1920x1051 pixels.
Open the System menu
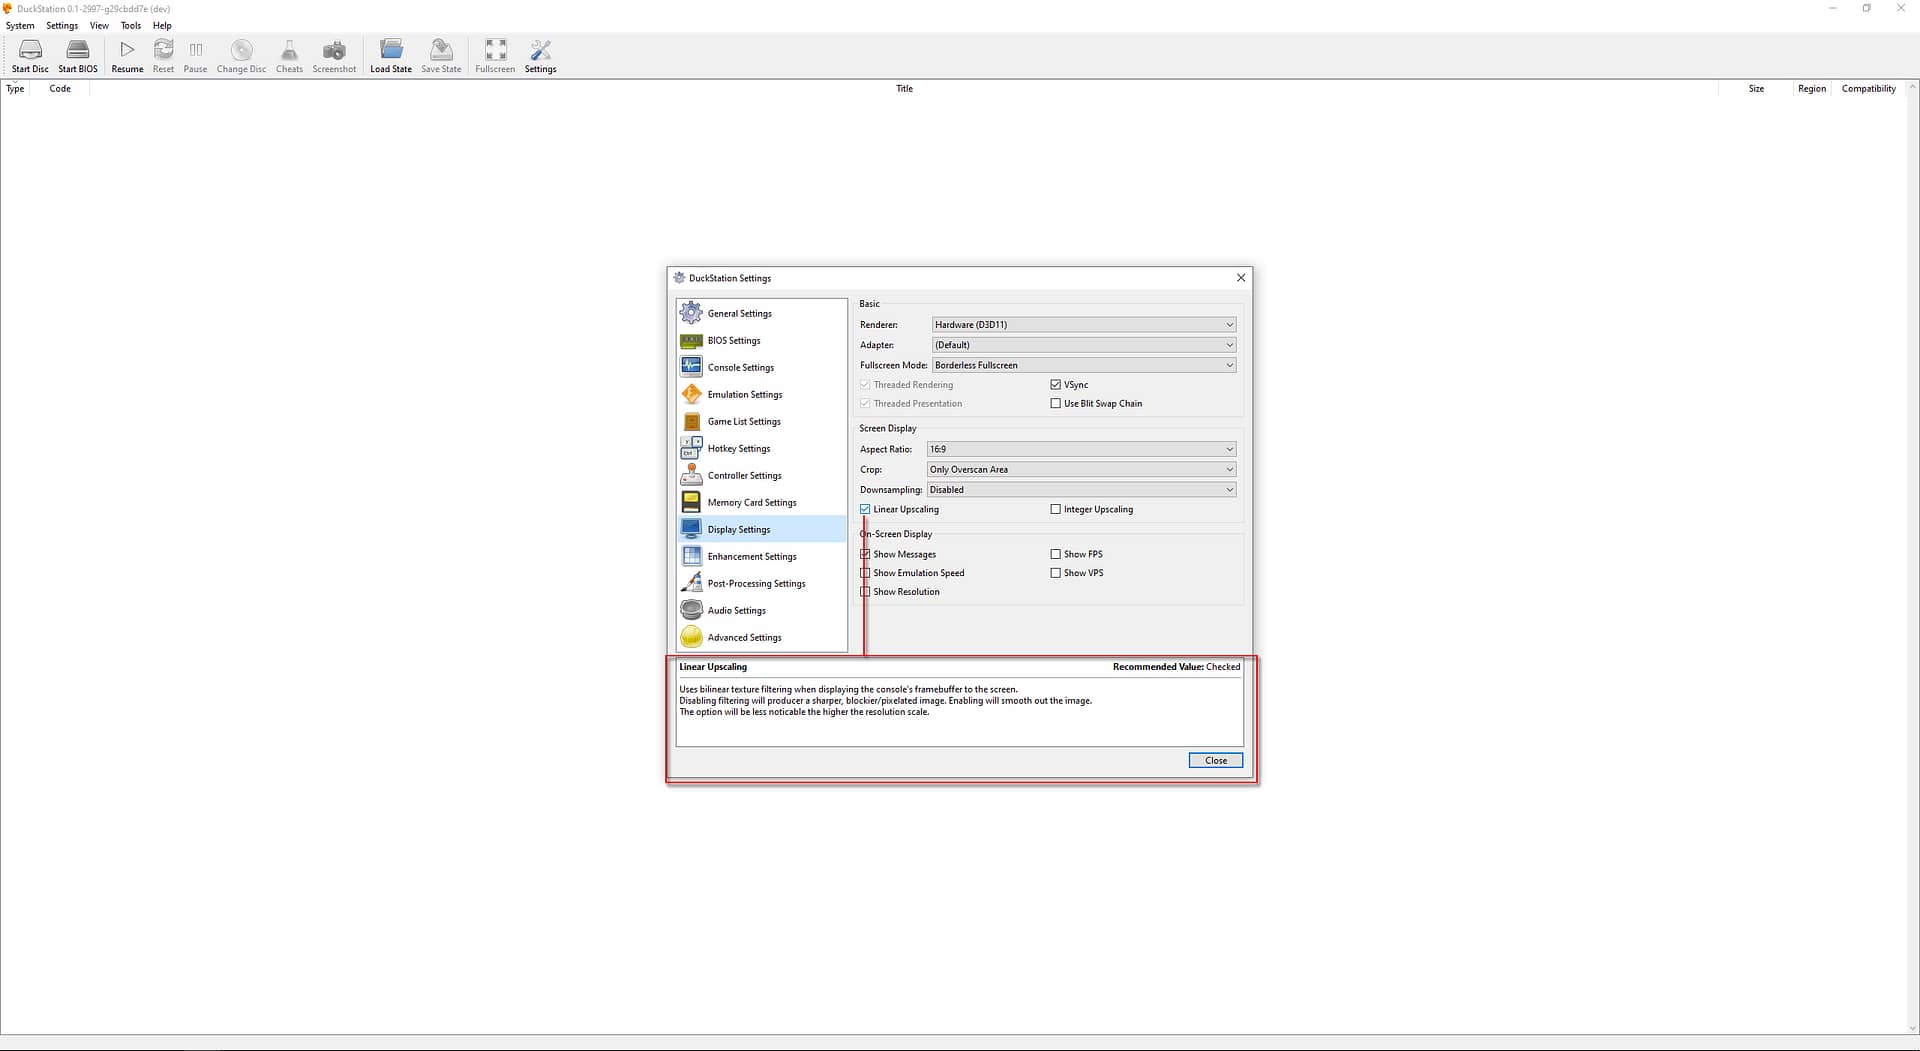[x=20, y=26]
